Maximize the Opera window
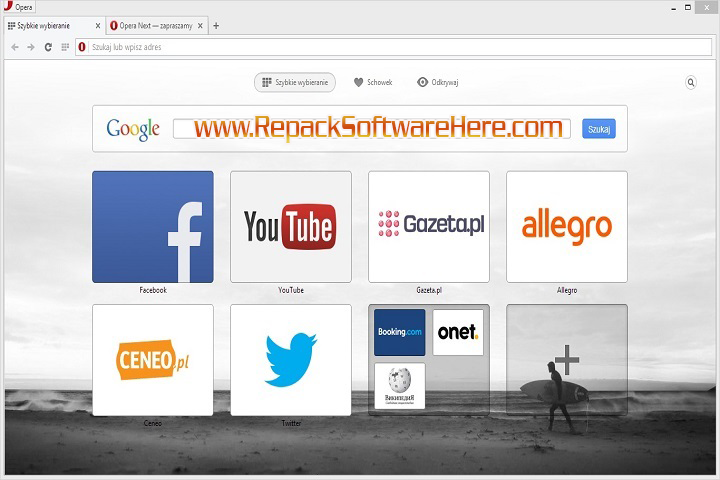Screen dimensions: 720x480 (x=688, y=7)
